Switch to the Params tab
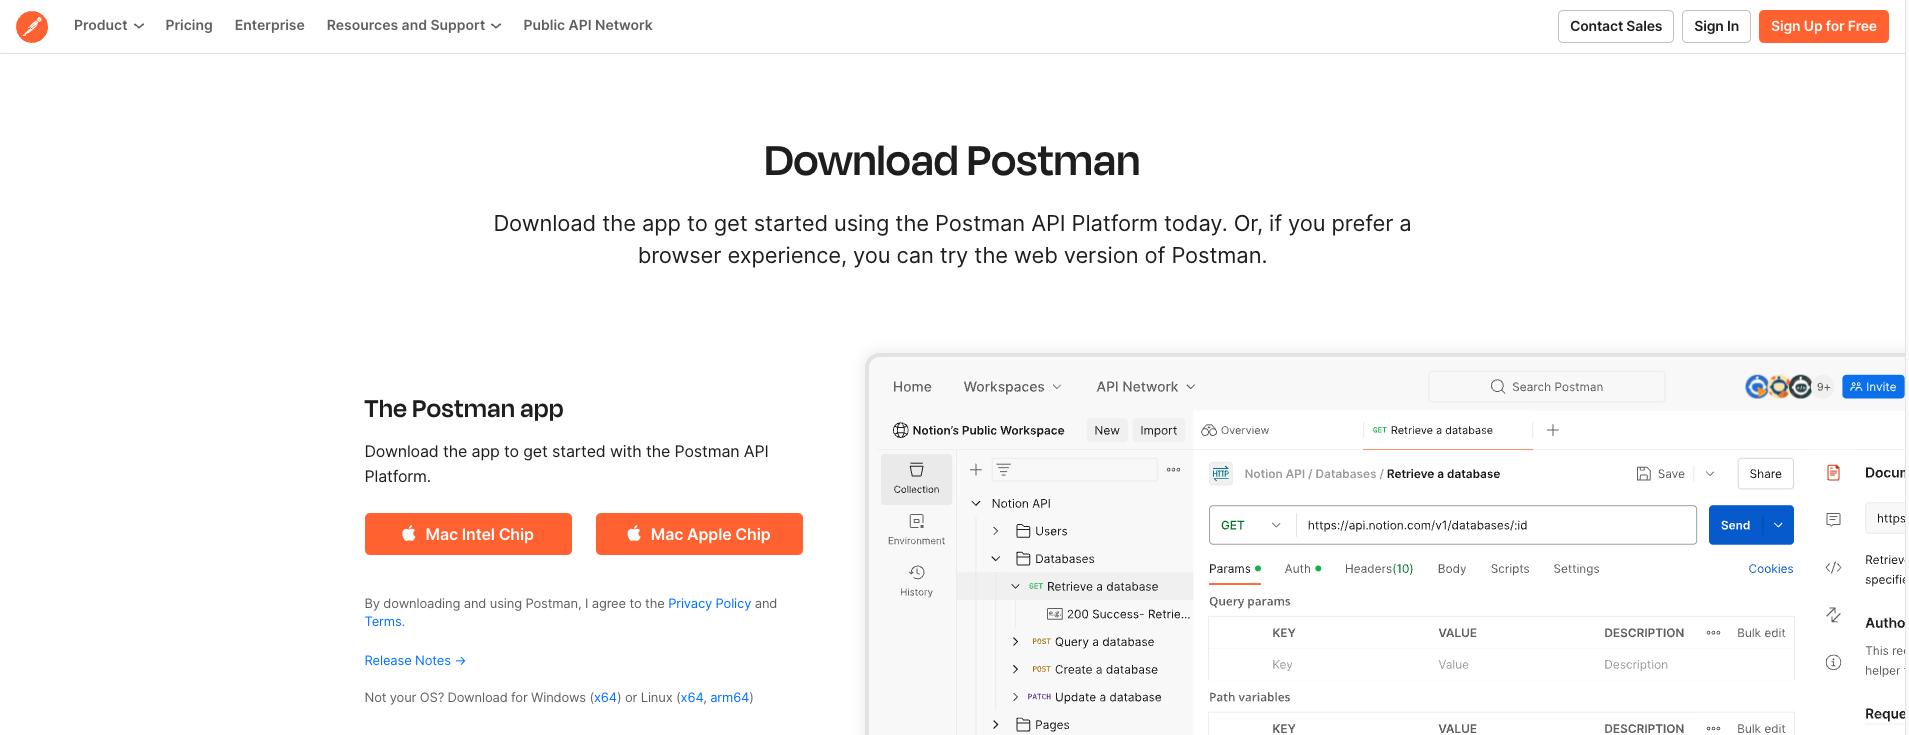 point(1235,569)
